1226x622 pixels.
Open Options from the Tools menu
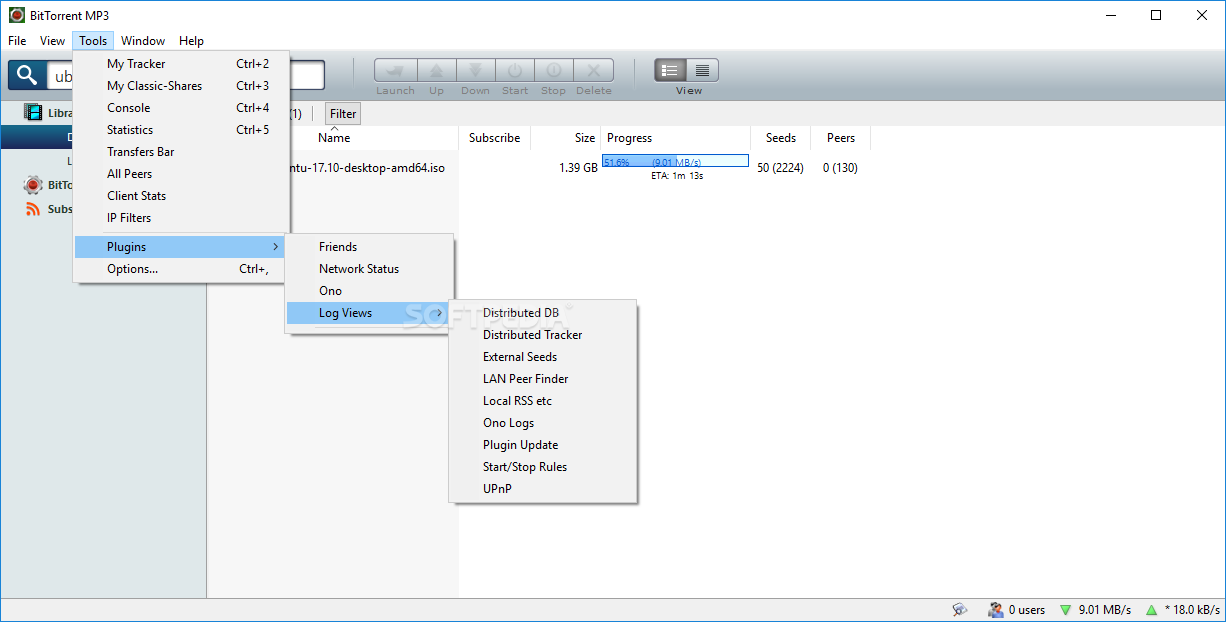coord(182,269)
